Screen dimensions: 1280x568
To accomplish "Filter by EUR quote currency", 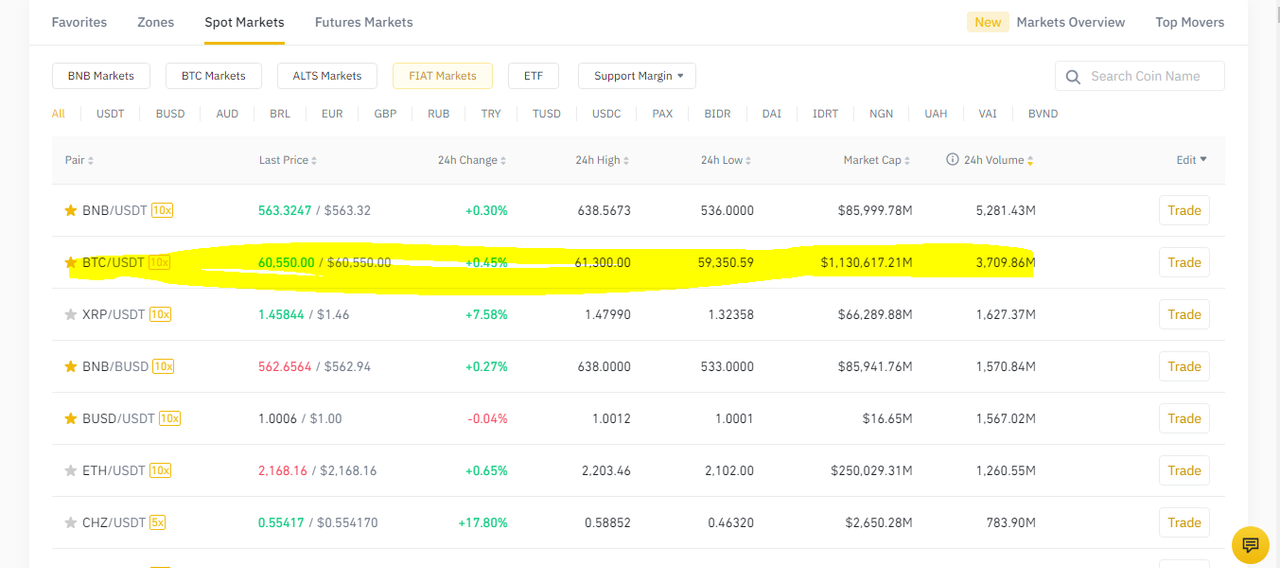I will [x=332, y=114].
